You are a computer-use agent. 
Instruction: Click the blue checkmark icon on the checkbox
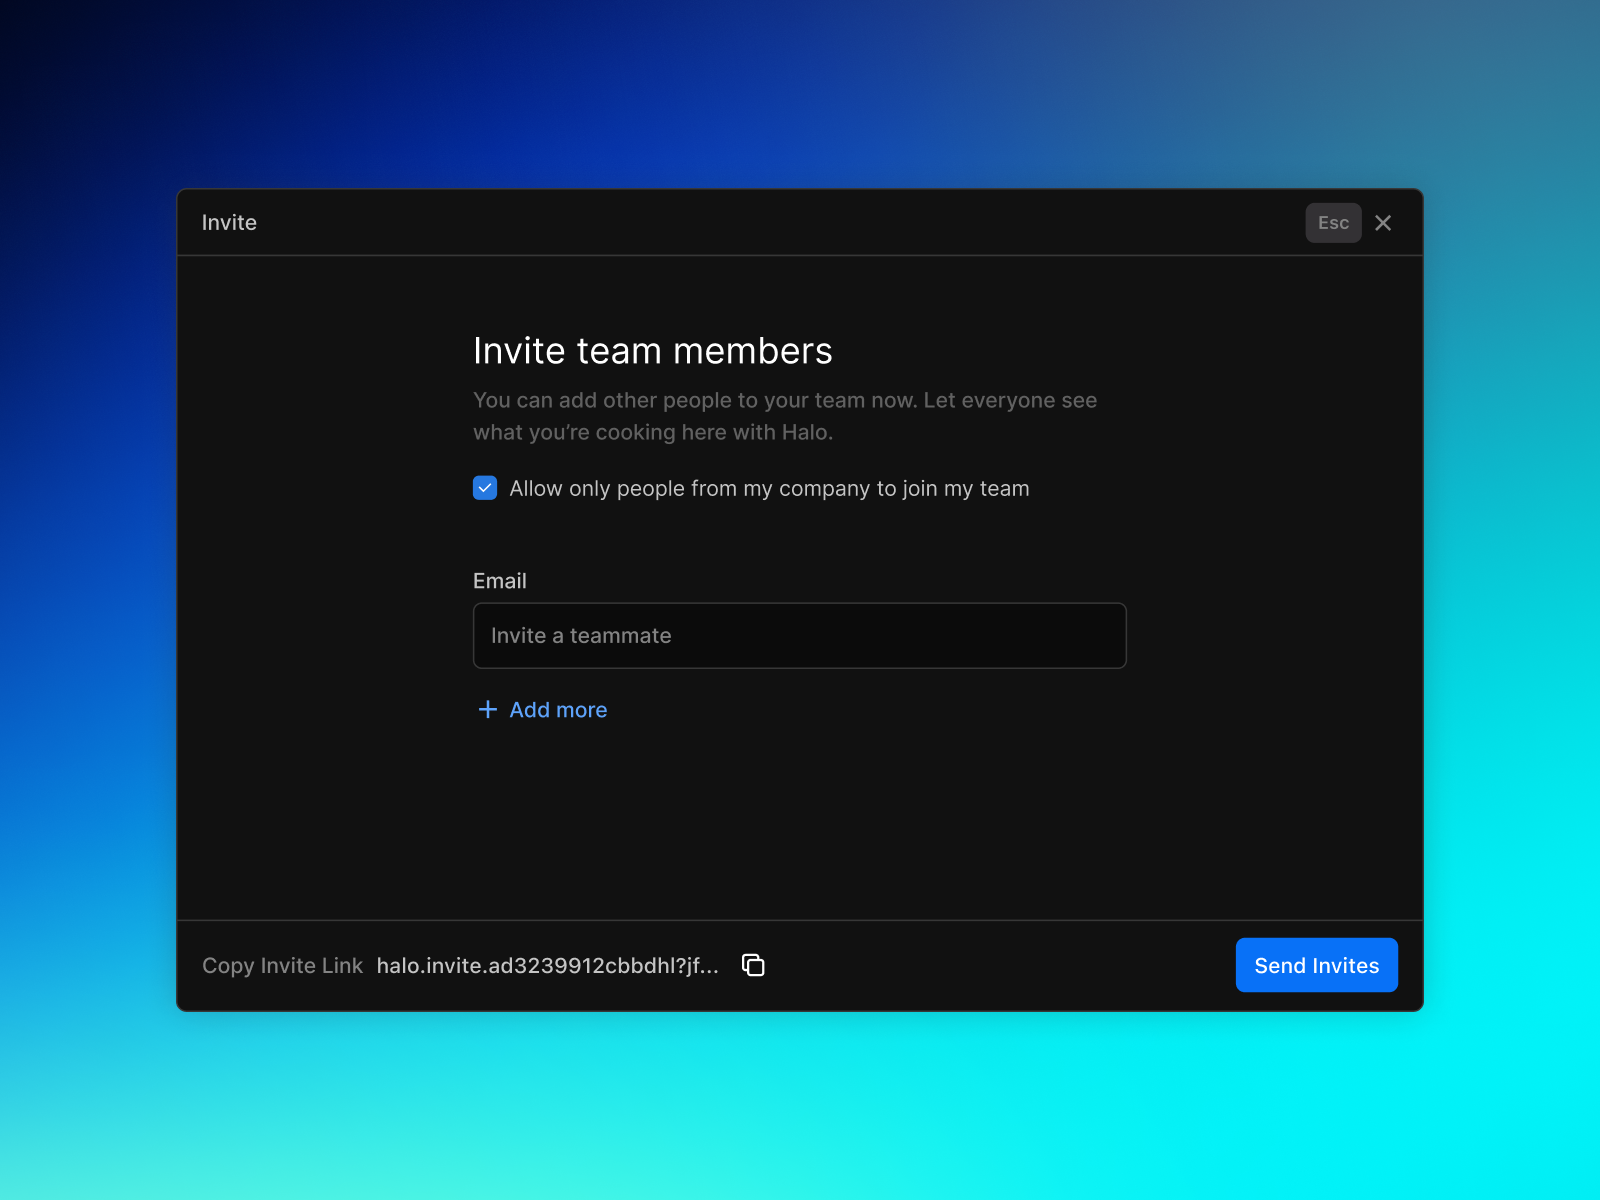tap(485, 488)
